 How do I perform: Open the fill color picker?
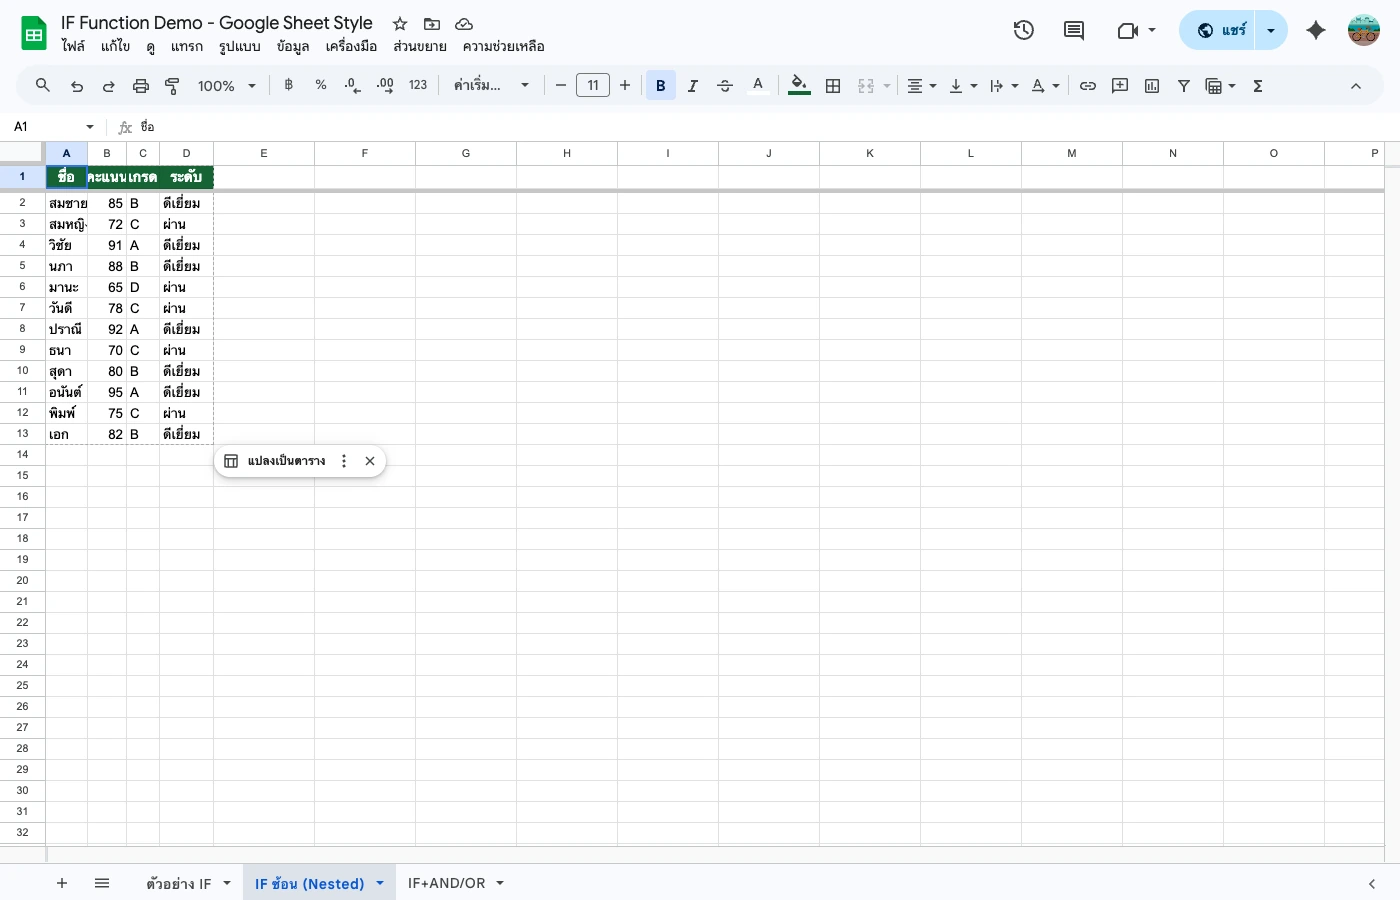click(798, 86)
